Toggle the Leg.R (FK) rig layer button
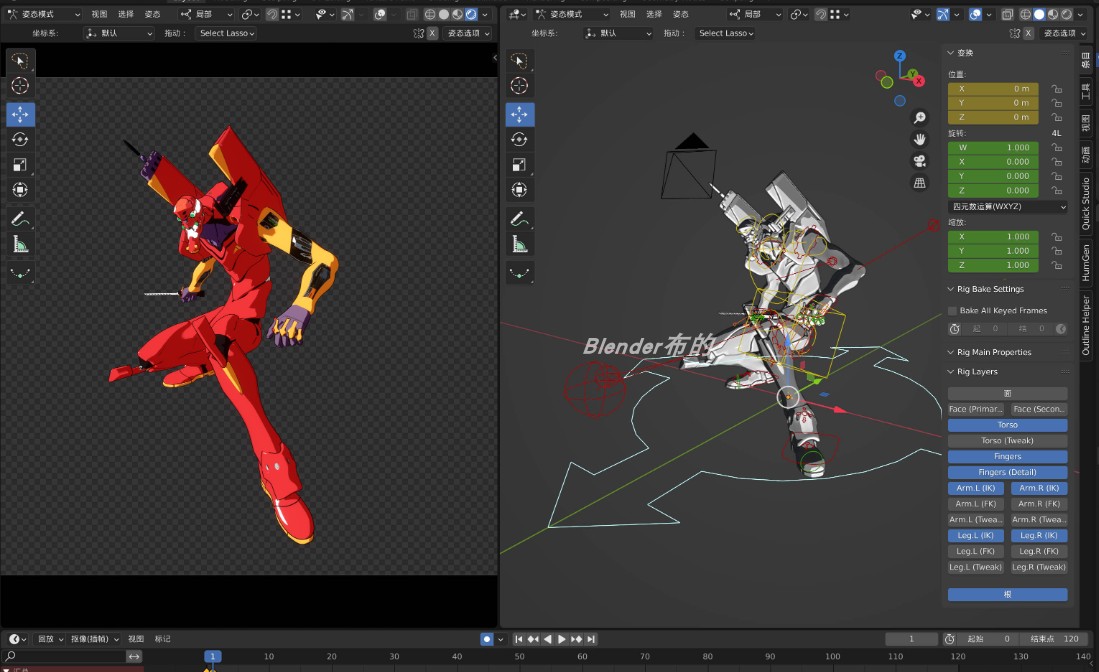 click(x=1039, y=551)
